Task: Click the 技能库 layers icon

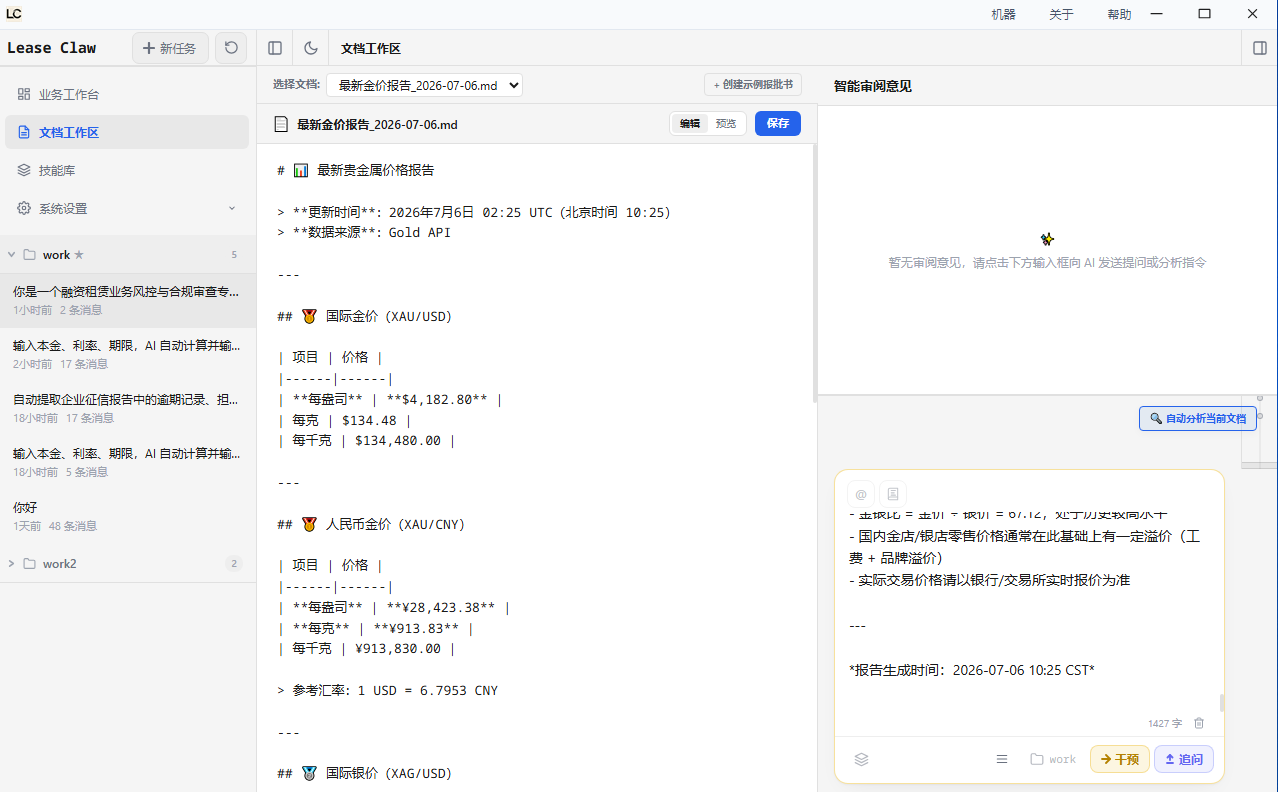Action: (24, 170)
